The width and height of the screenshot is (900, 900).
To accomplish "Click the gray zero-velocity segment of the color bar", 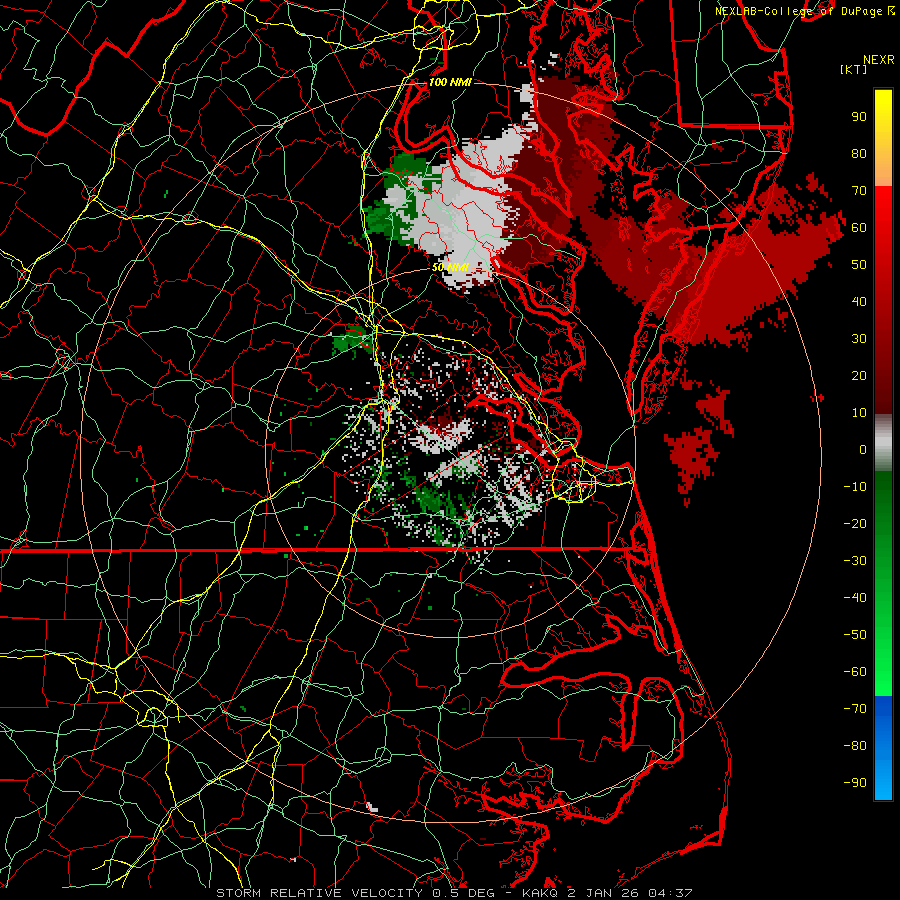I will 883,443.
